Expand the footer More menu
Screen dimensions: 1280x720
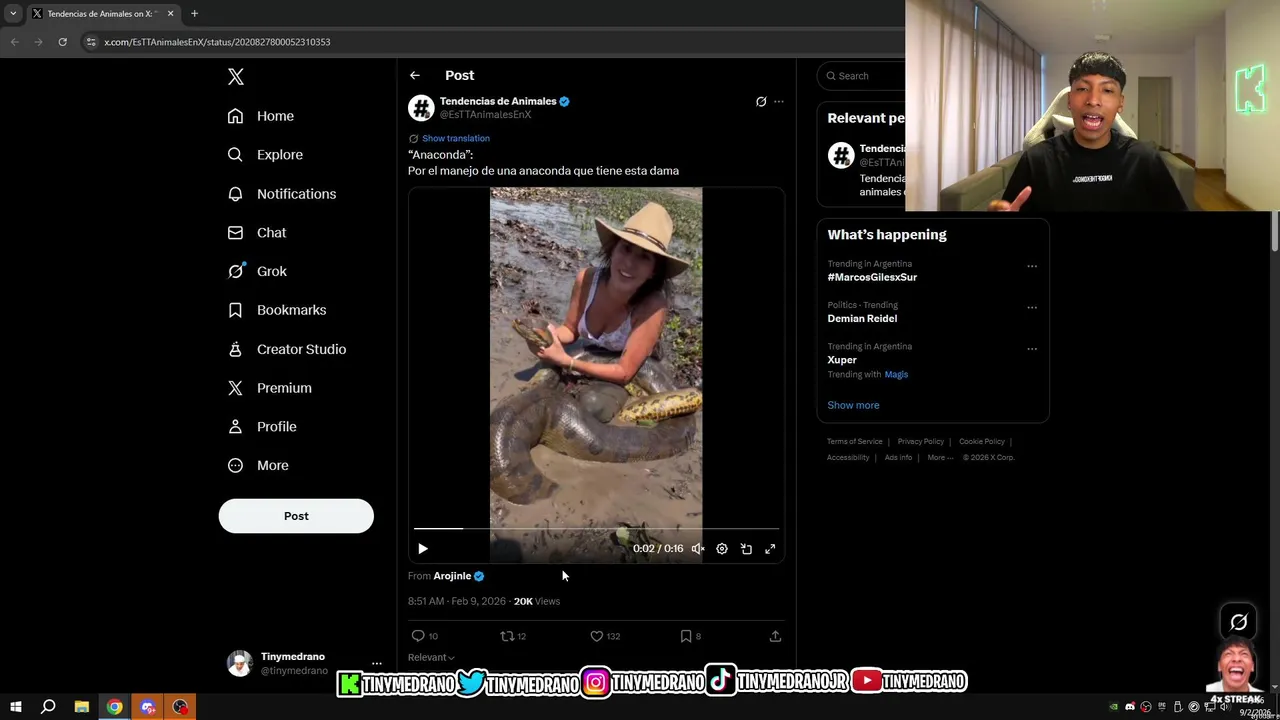(x=939, y=457)
